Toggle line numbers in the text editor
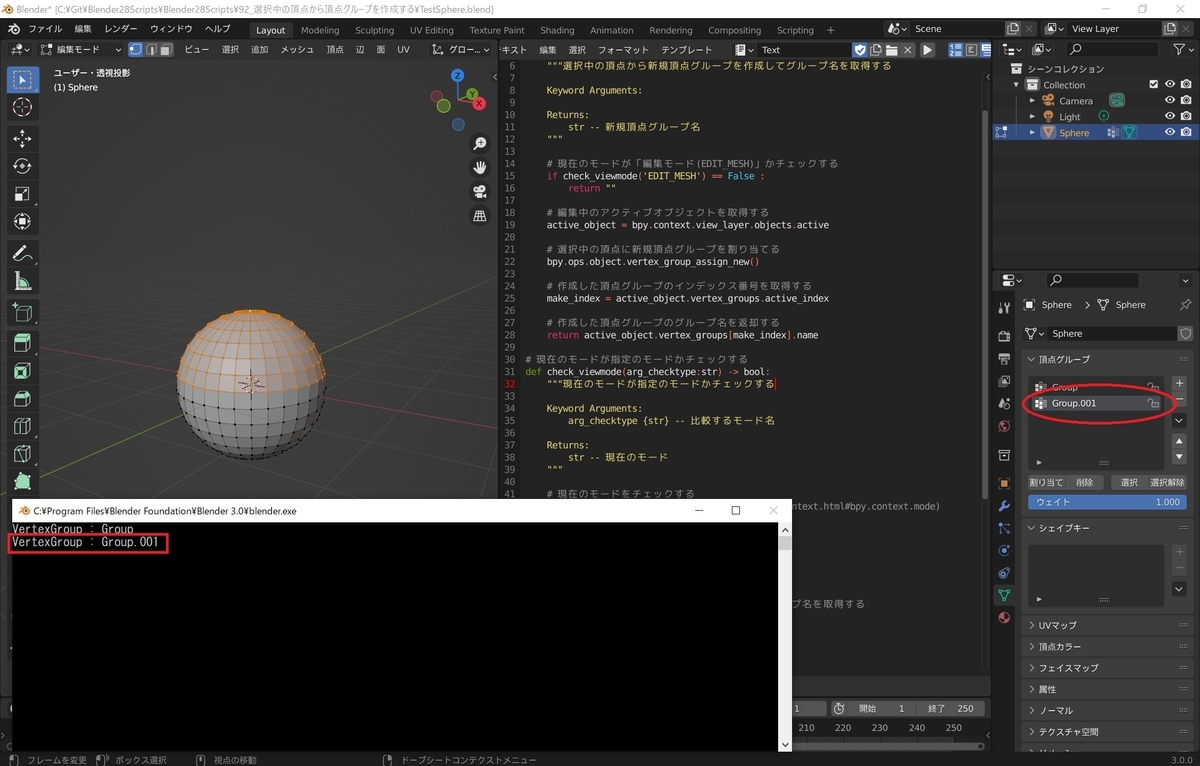Viewport: 1200px width, 766px height. pos(956,49)
